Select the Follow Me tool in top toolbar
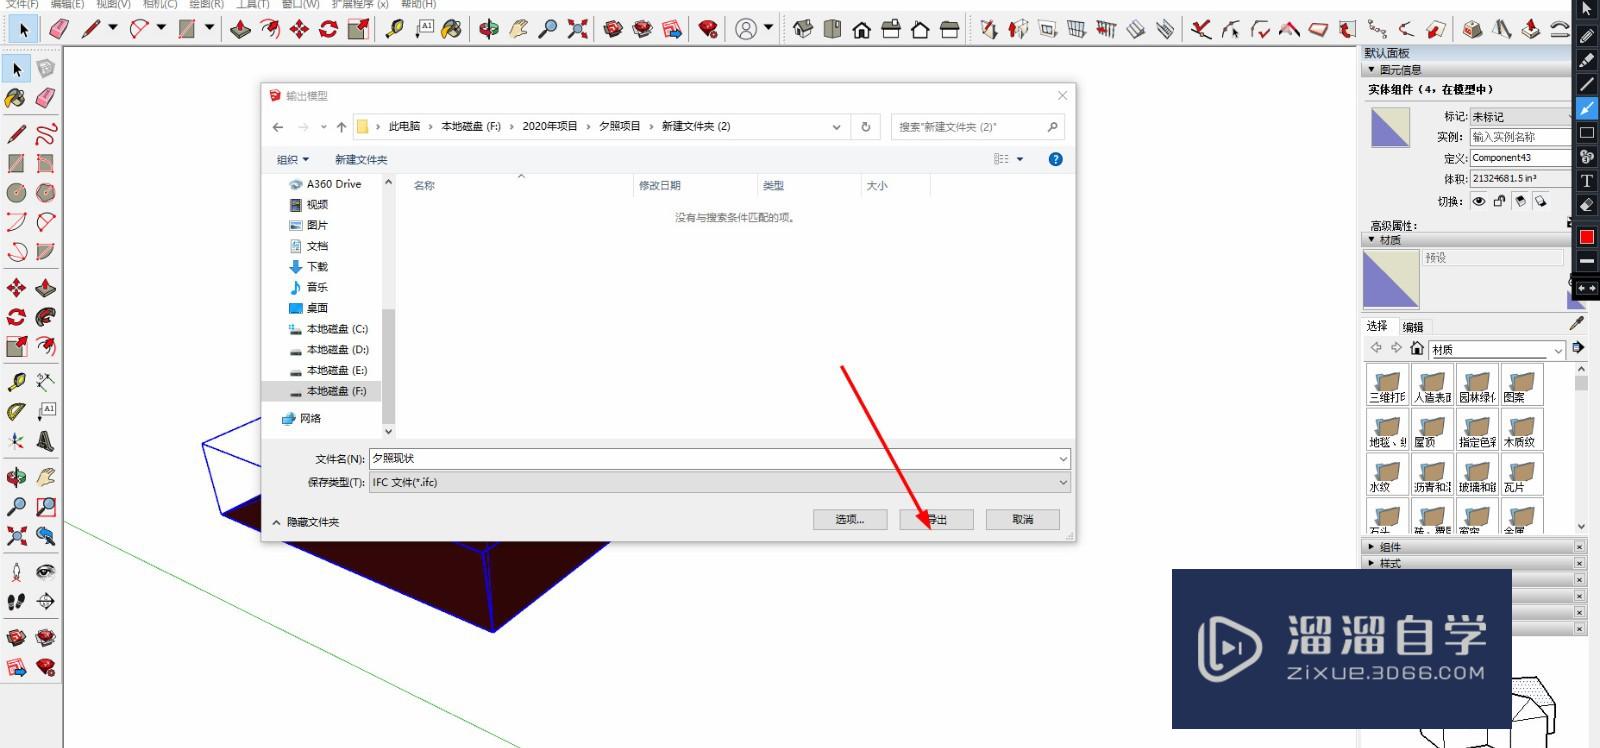 [270, 29]
